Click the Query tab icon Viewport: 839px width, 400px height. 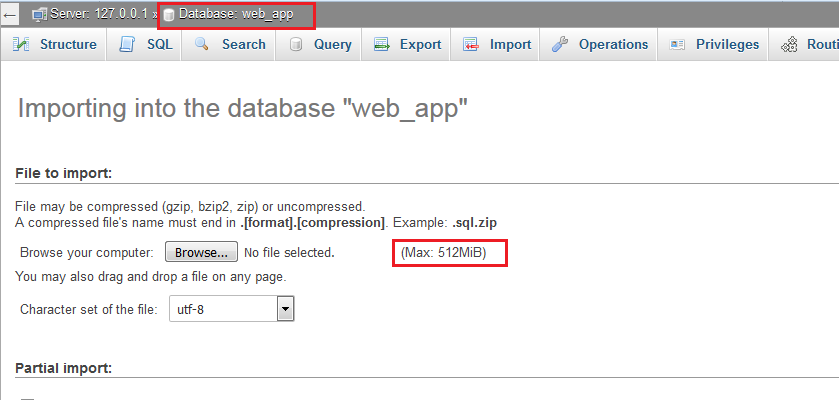click(295, 44)
